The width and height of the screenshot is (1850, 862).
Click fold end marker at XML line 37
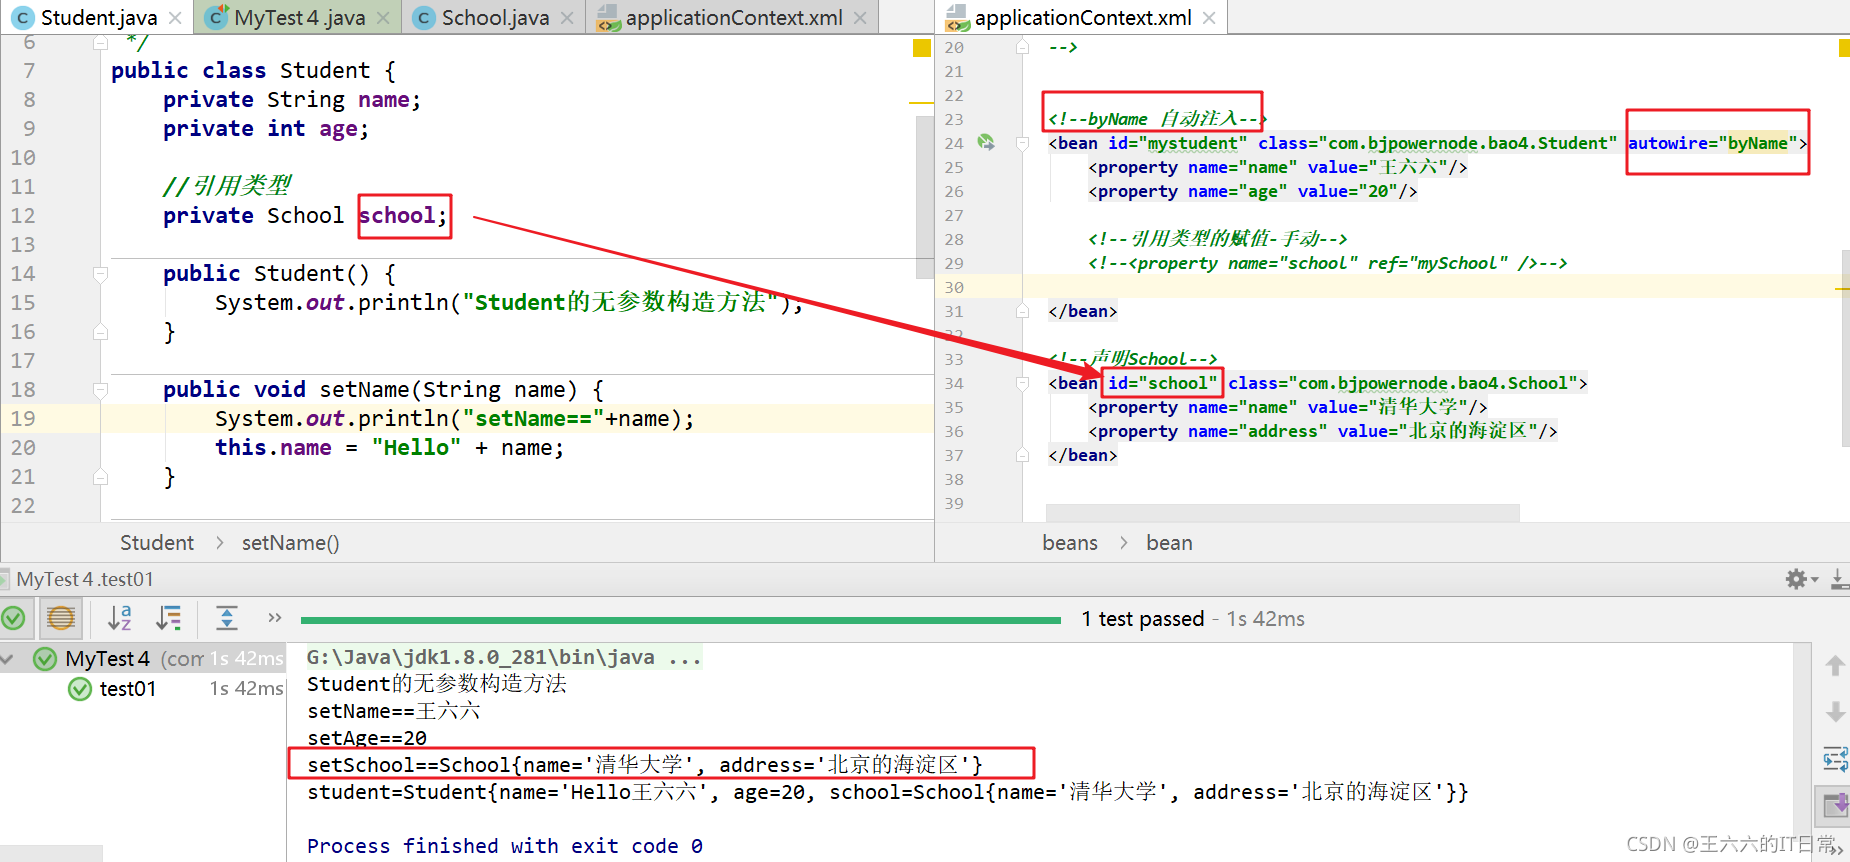pos(1022,456)
